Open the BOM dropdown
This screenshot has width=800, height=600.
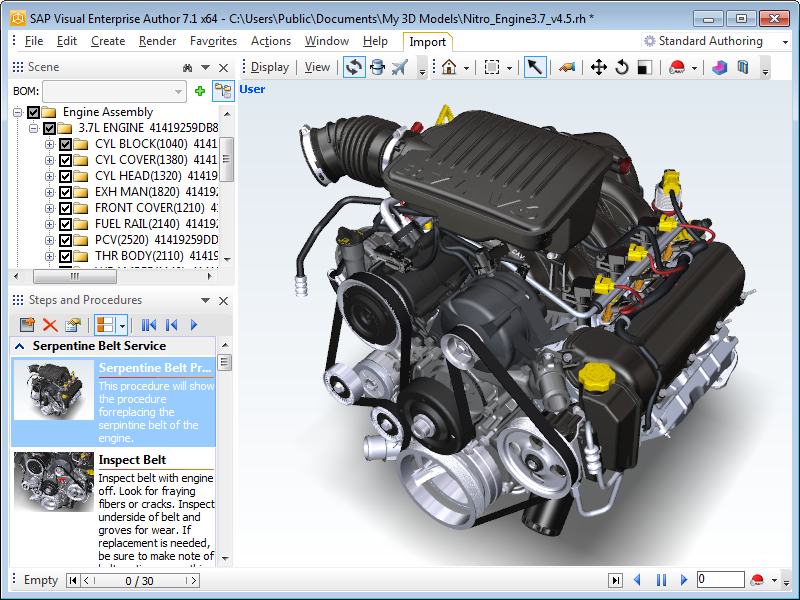pos(179,91)
